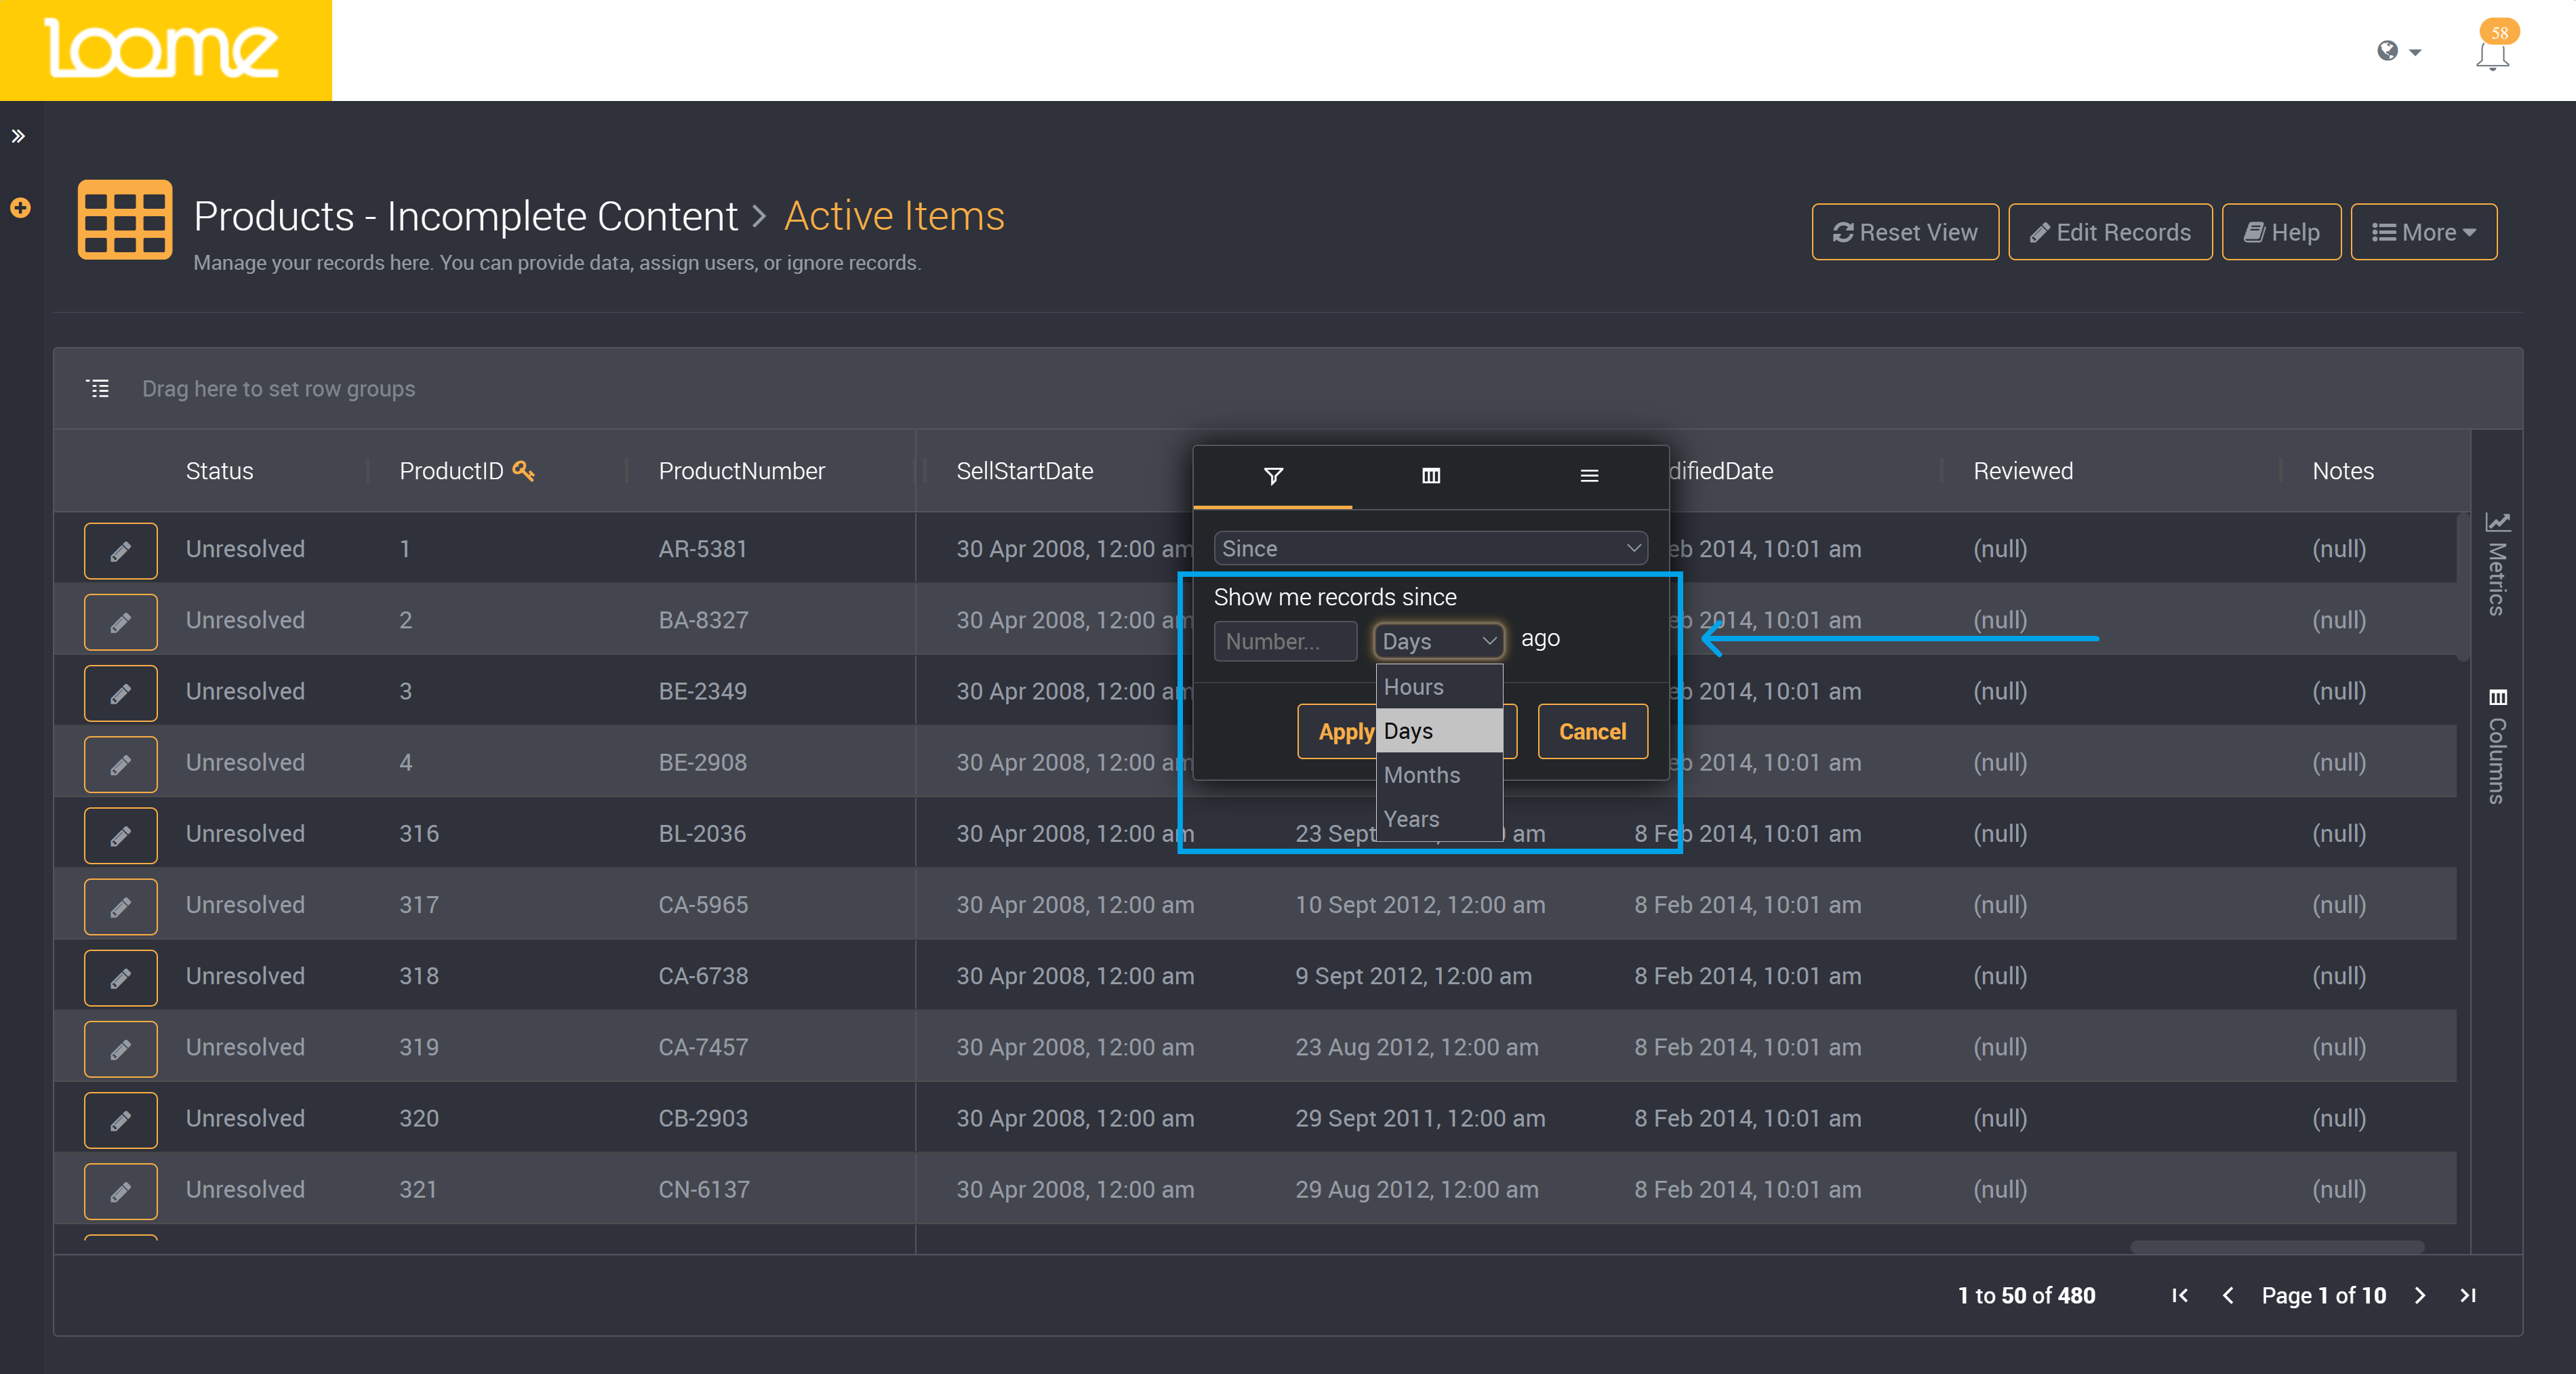The height and width of the screenshot is (1374, 2576).
Task: Open the Help button
Action: coord(2281,232)
